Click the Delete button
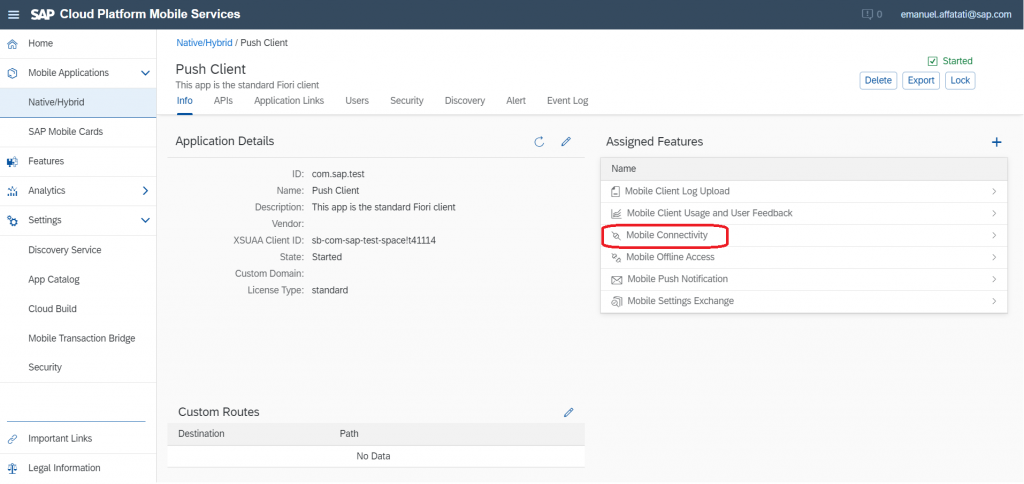The image size is (1024, 484). click(878, 80)
